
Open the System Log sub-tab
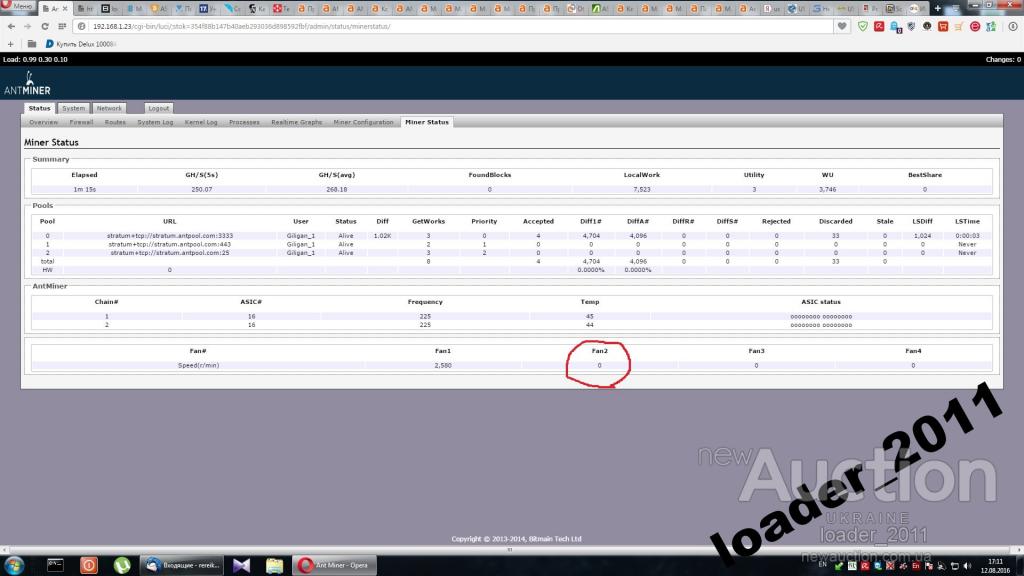[155, 122]
